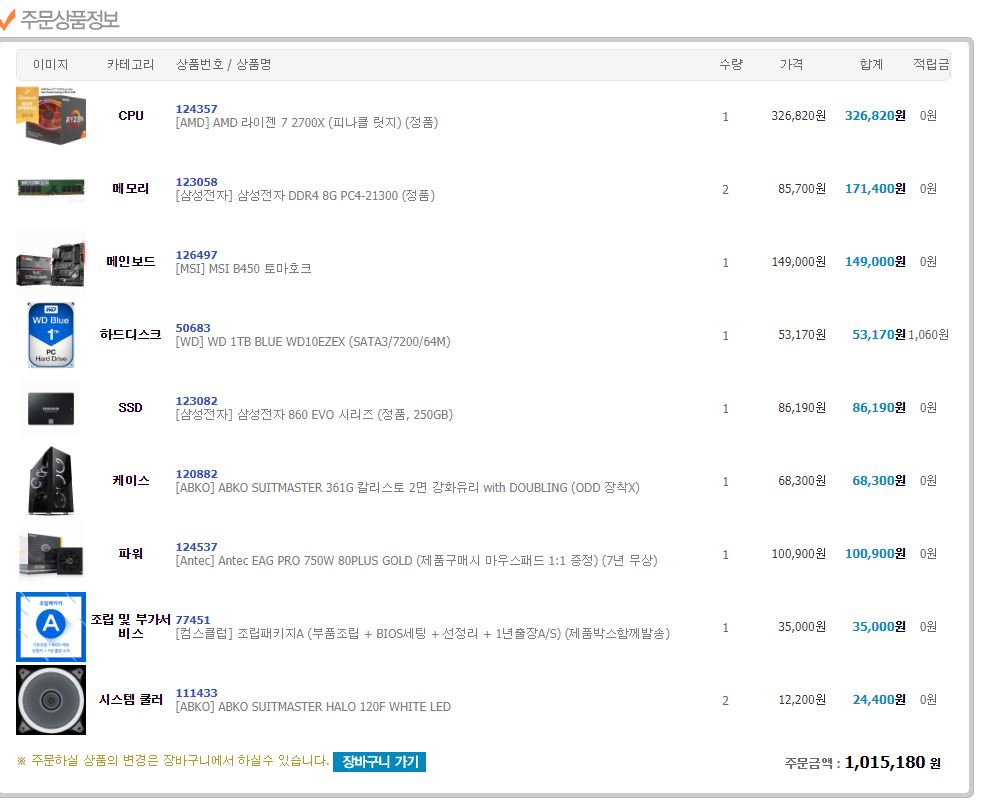Image resolution: width=981 pixels, height=809 pixels.
Task: Click the 1,060원 reward points value
Action: (x=928, y=335)
